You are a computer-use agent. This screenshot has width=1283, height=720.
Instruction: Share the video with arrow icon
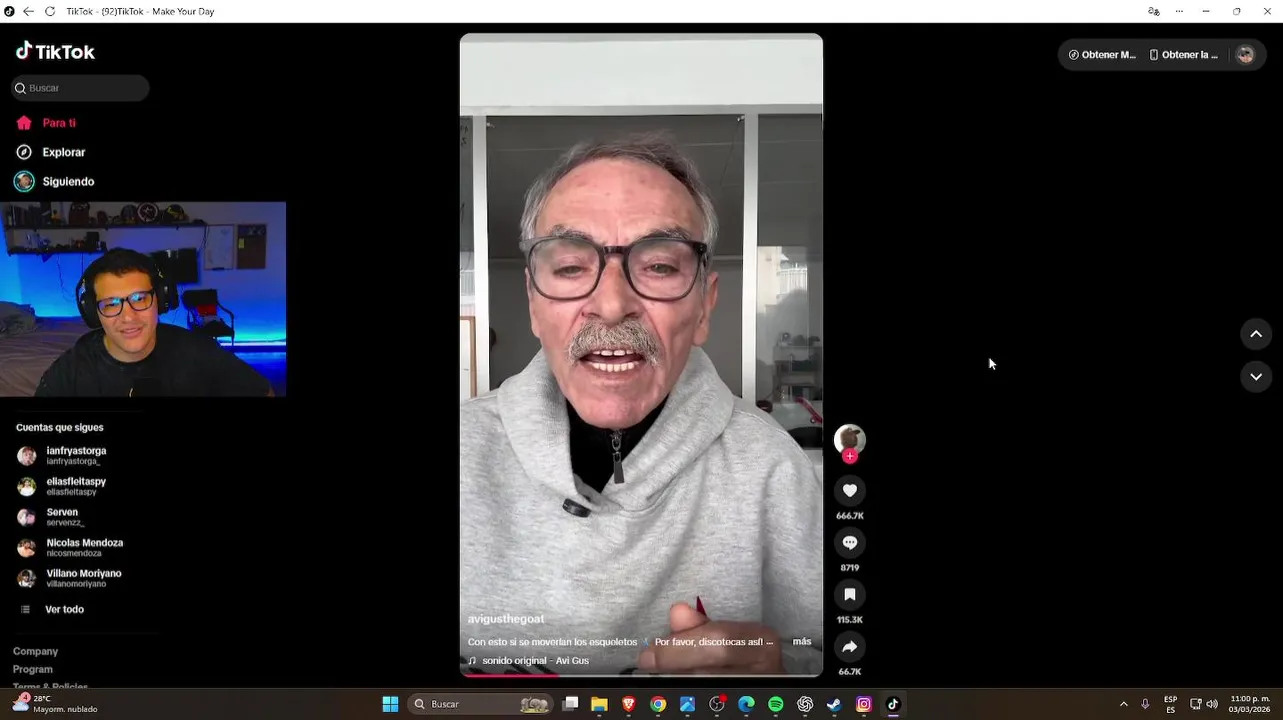pyautogui.click(x=850, y=646)
